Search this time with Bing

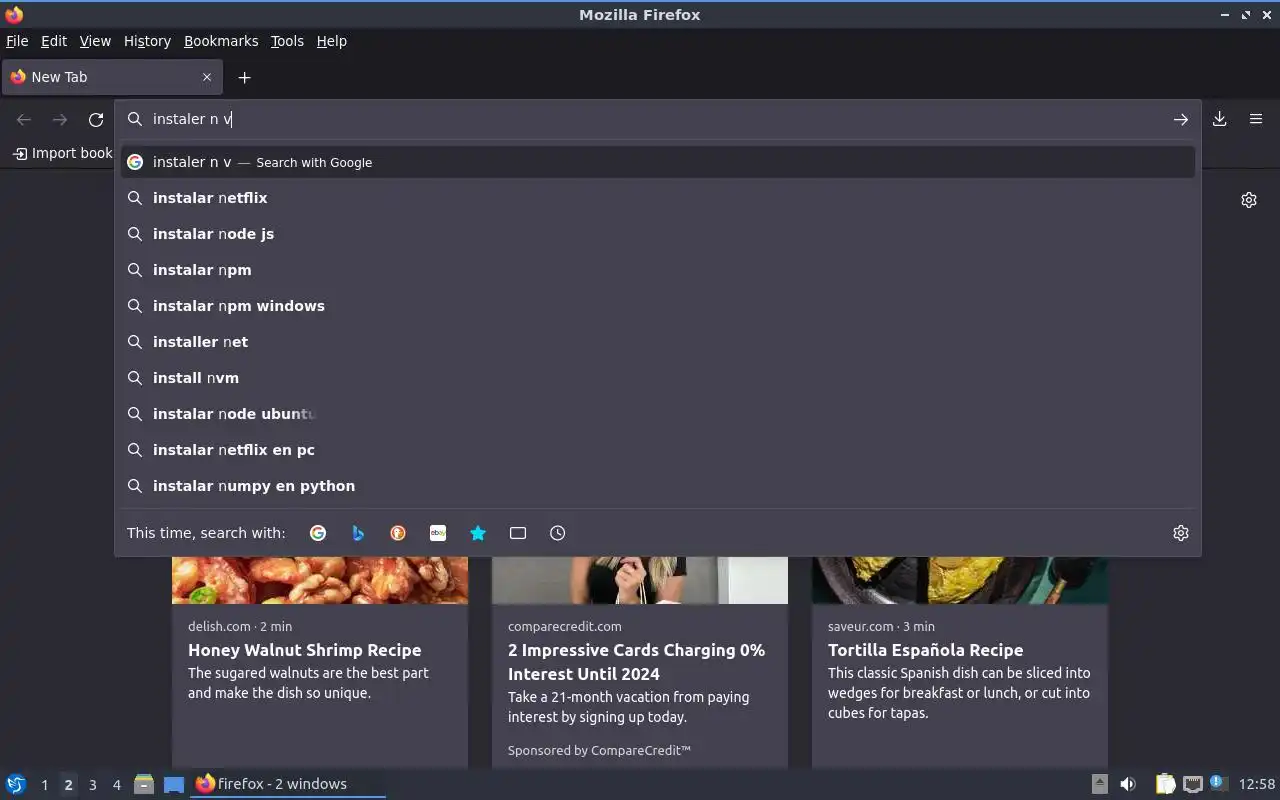pos(358,533)
